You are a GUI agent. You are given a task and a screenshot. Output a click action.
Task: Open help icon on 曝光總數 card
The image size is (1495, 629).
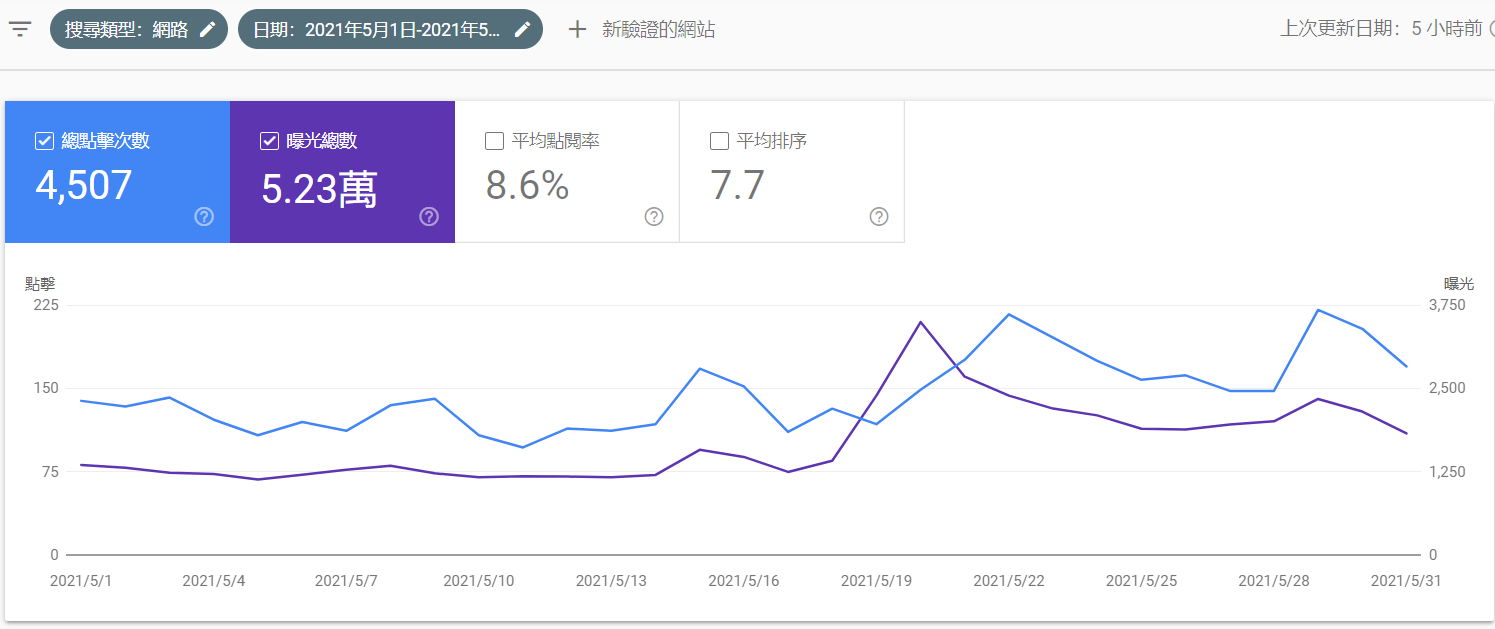coord(429,217)
